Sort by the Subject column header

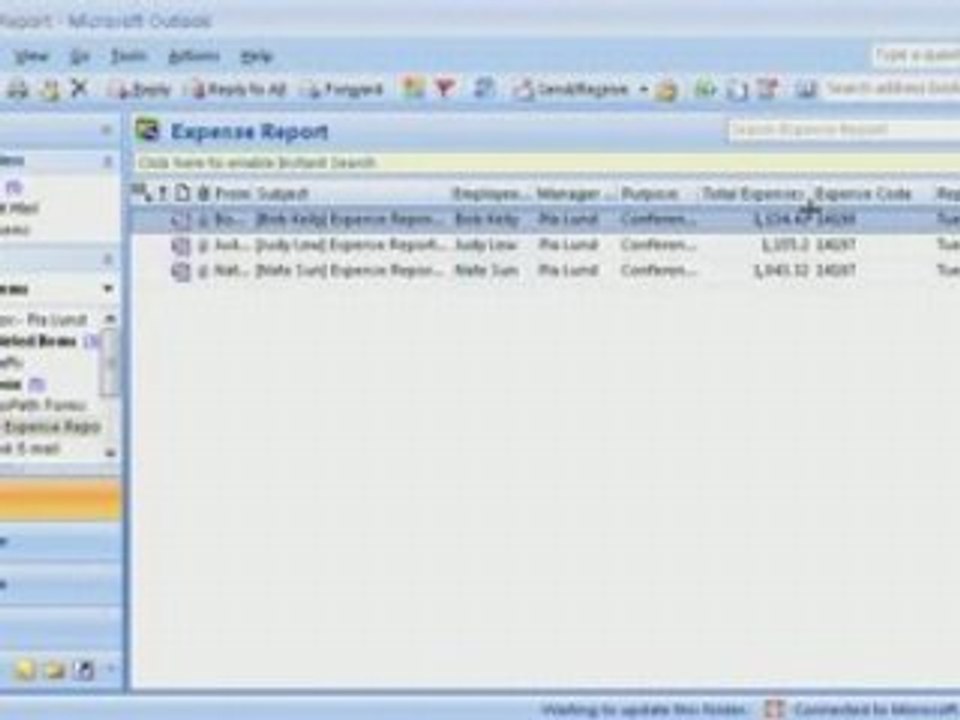coord(282,194)
